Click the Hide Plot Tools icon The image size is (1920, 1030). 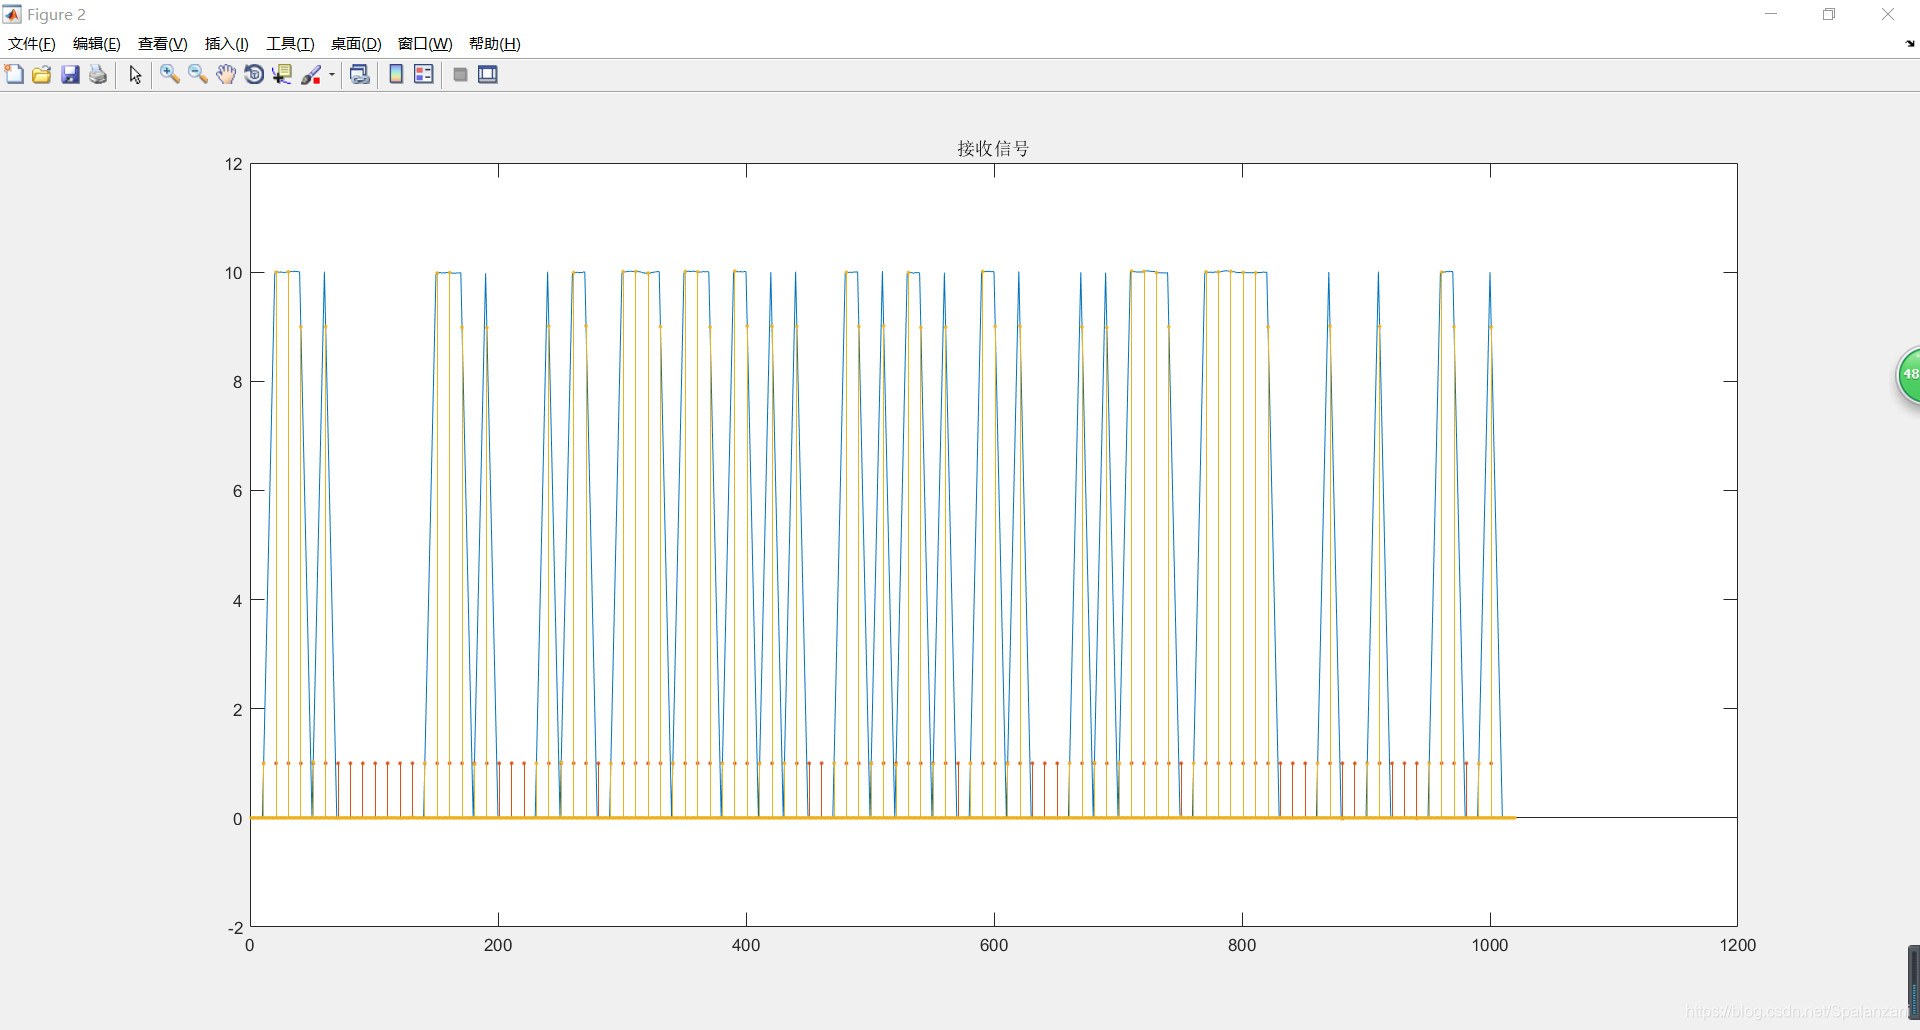[460, 75]
